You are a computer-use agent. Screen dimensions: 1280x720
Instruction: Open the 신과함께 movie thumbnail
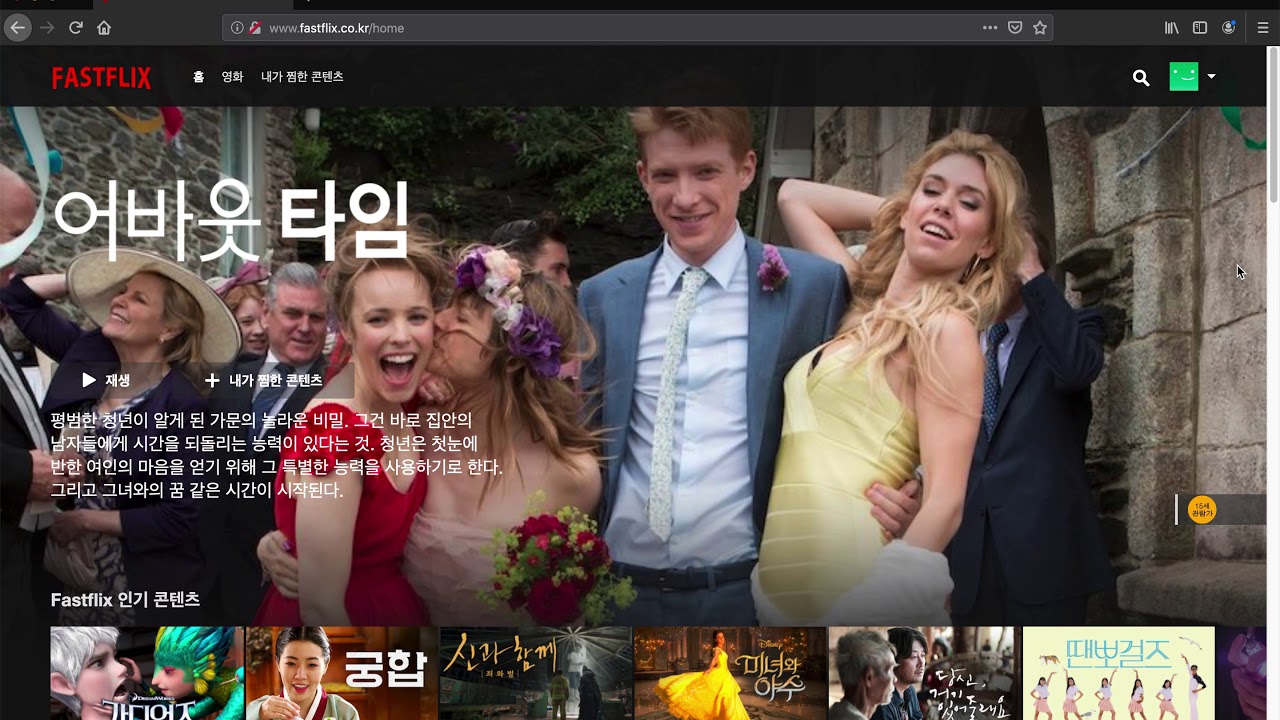click(536, 672)
